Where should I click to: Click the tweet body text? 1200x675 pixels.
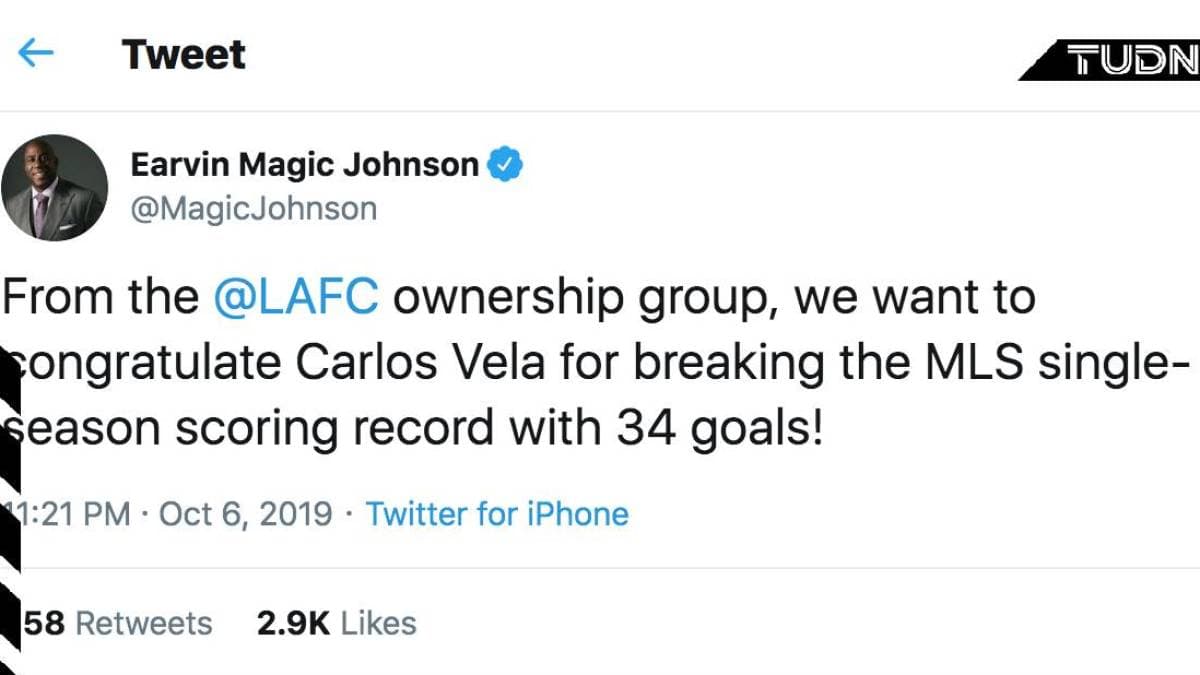click(500, 360)
